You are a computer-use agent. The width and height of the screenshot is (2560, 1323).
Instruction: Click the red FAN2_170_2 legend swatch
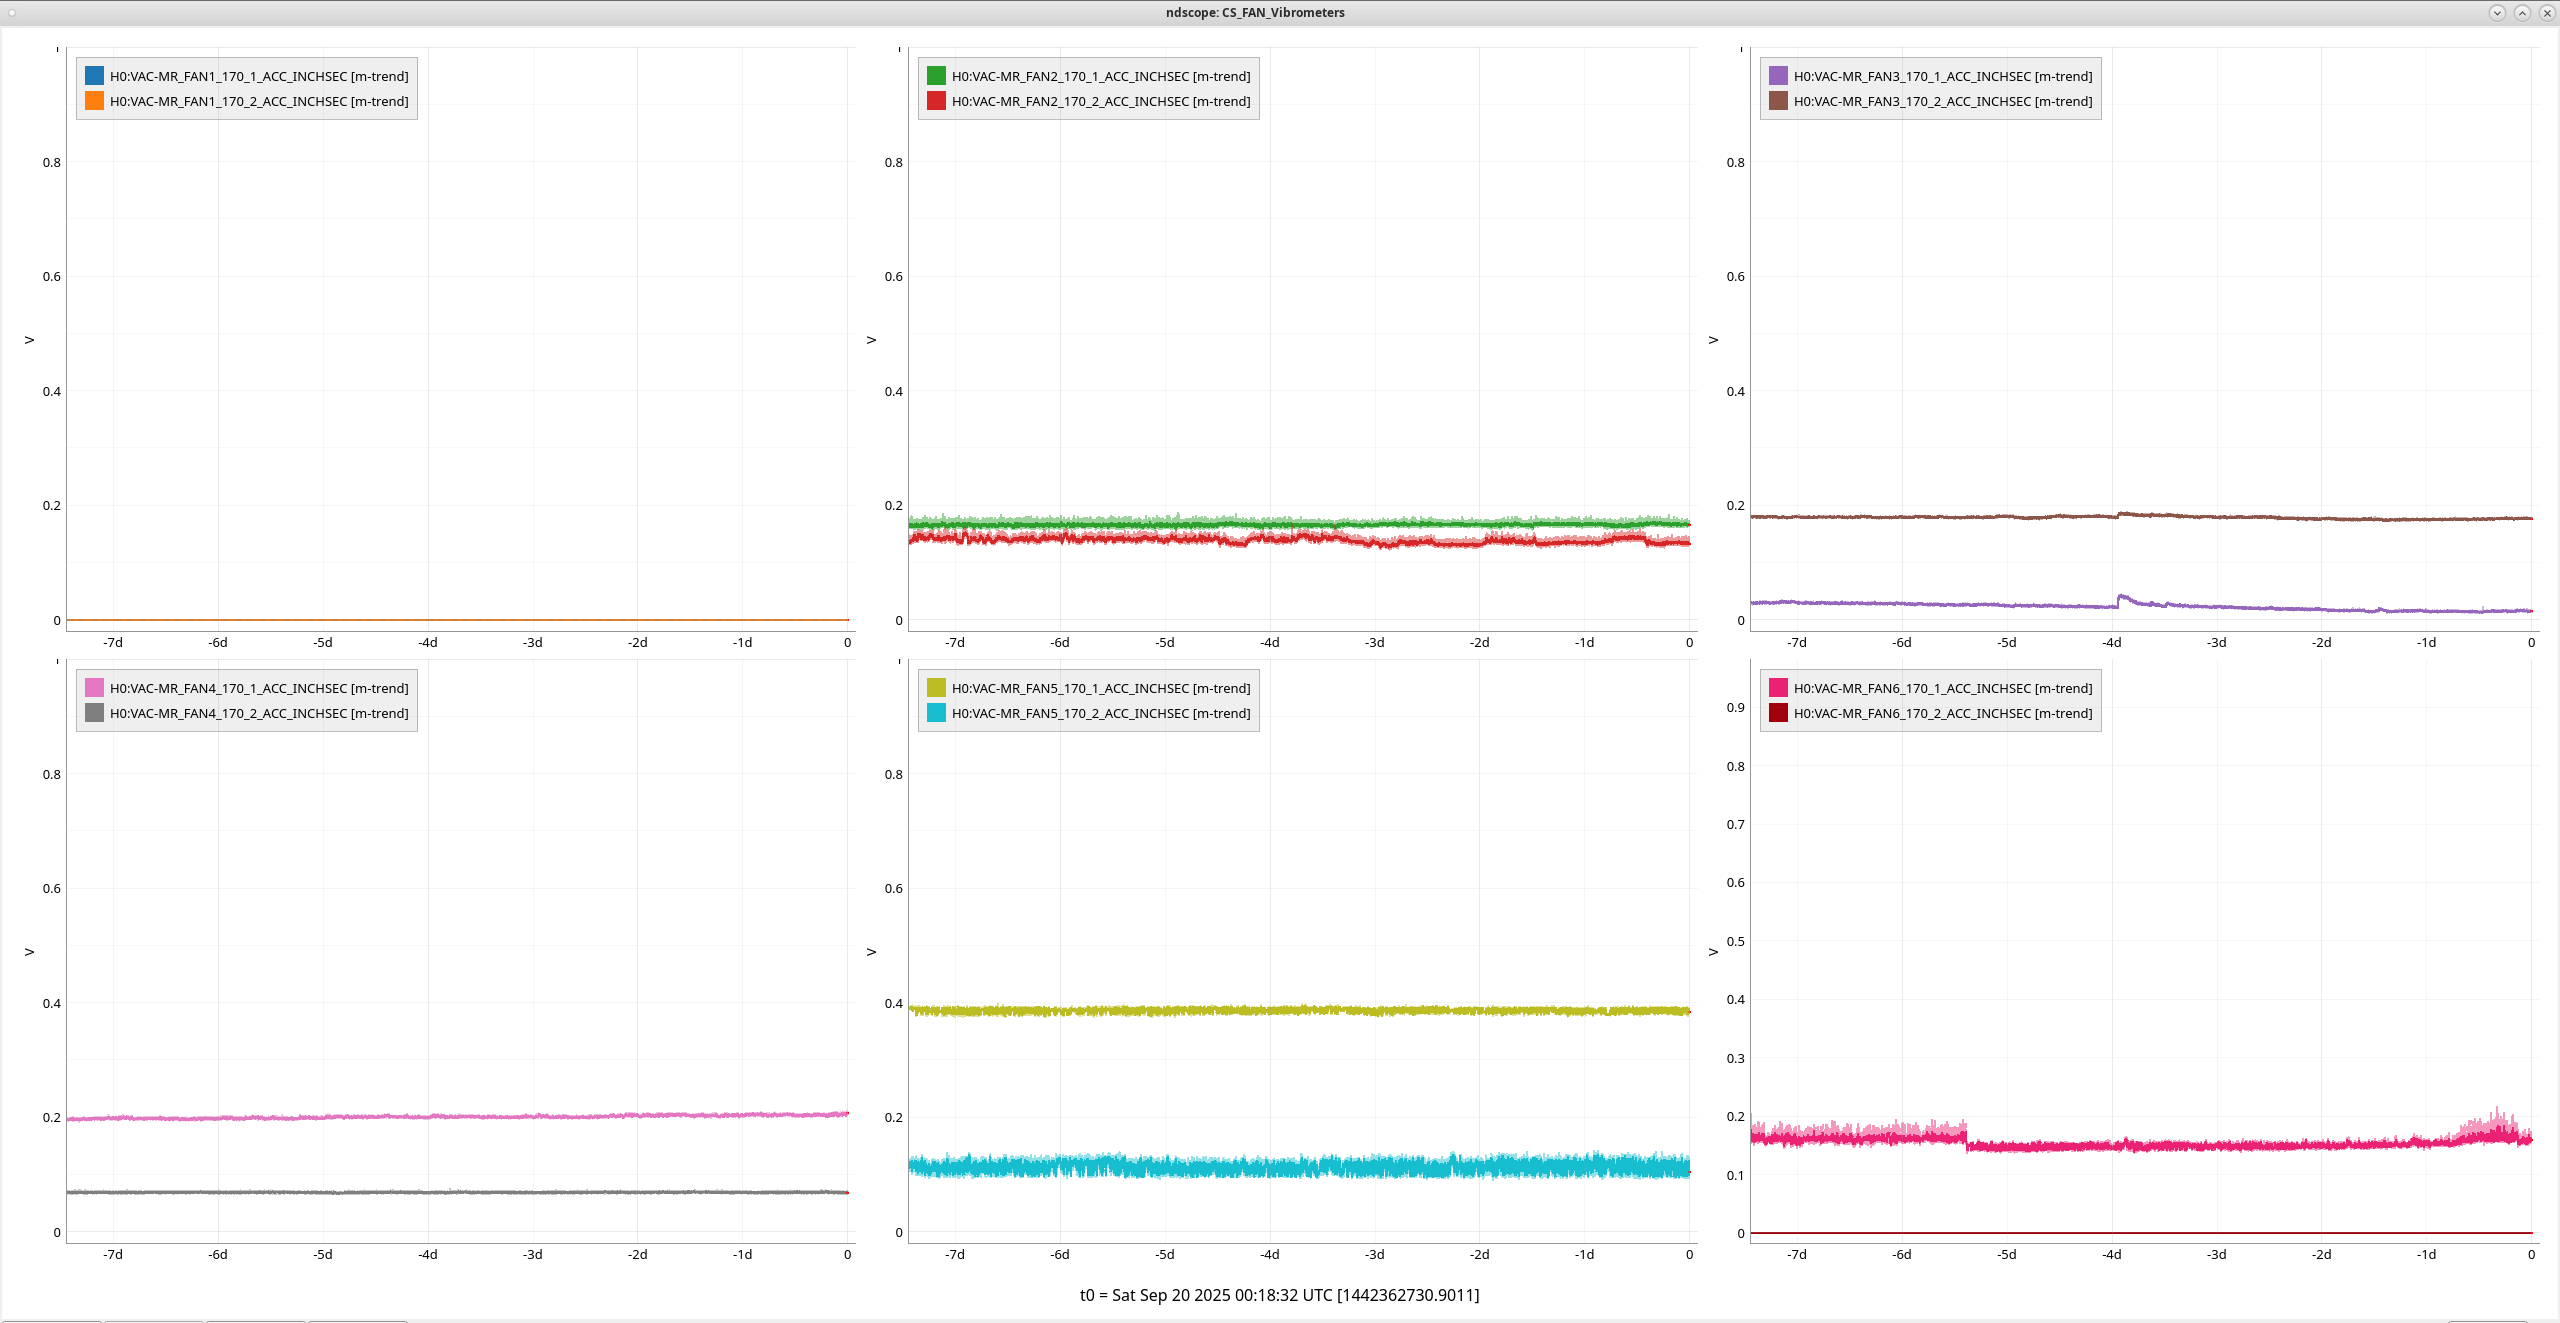[x=936, y=101]
